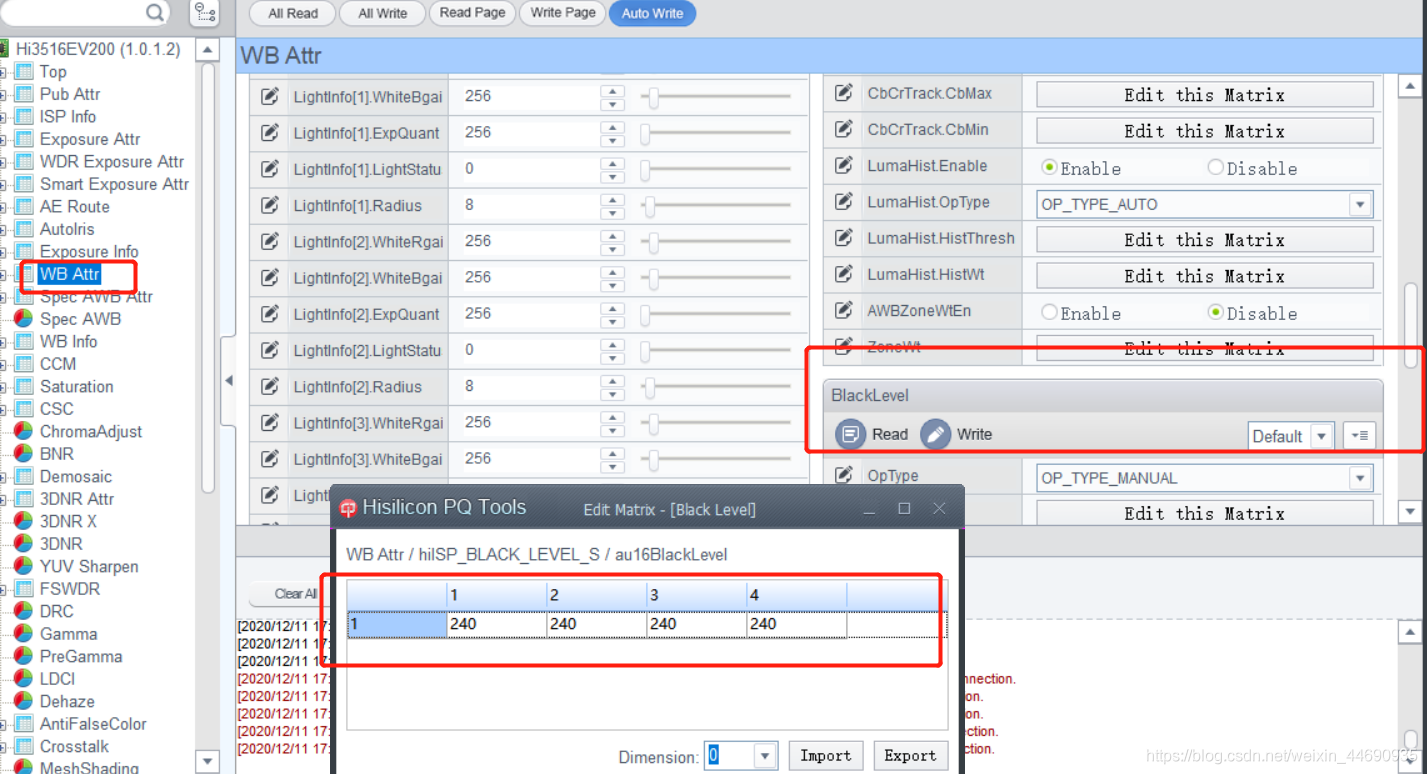Decrease the LightInfo[1].LightStatu value with the down arrow
The image size is (1427, 774).
612,175
